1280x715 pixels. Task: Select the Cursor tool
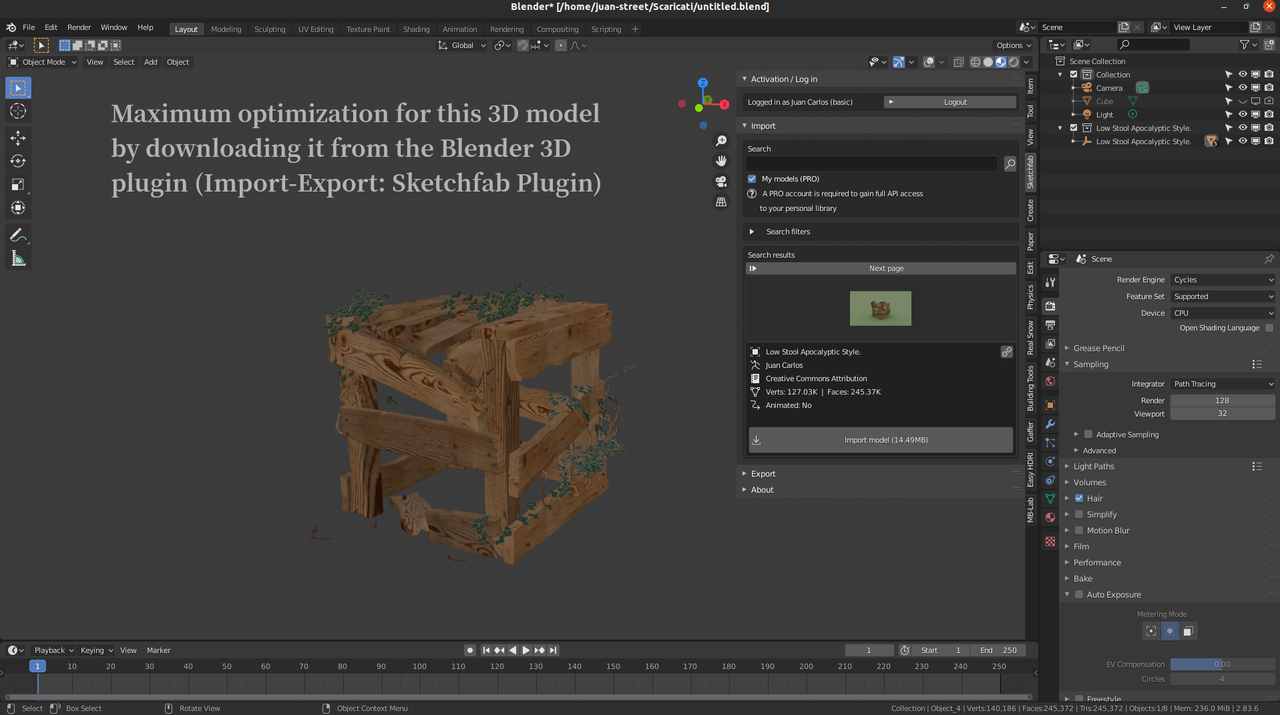point(18,111)
